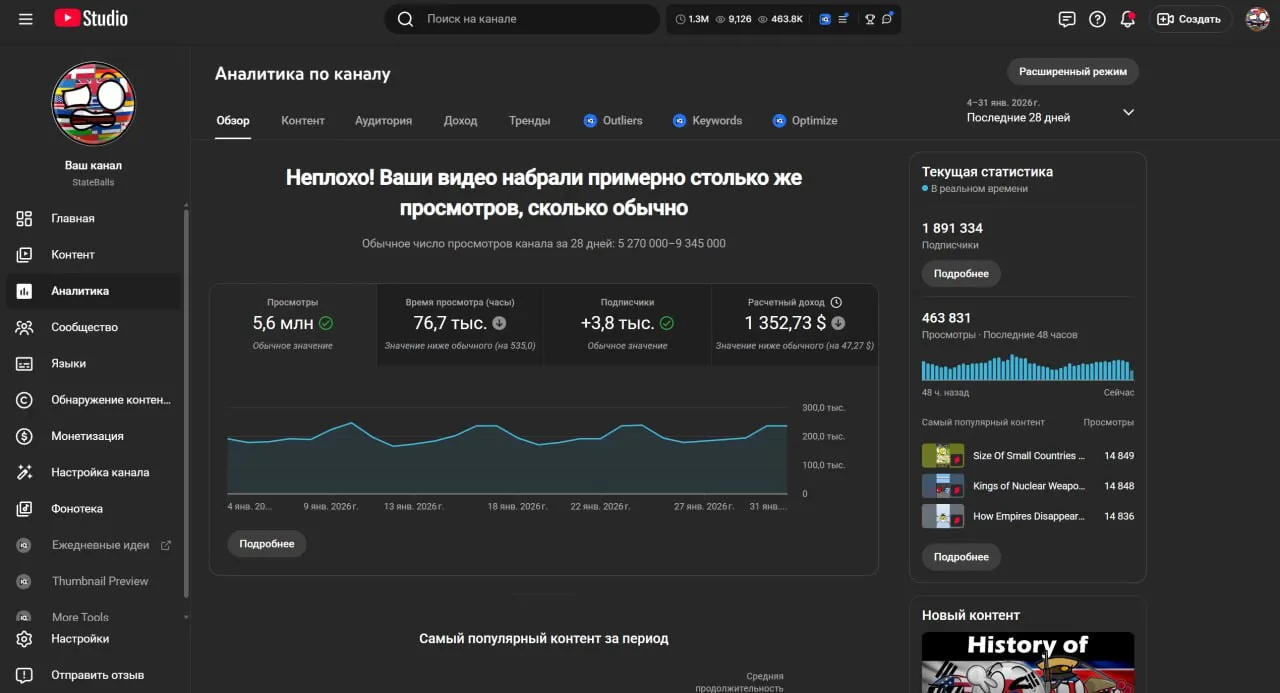Click the clock icon beside Расчетный доход
Screen dimensions: 1280x693
click(836, 302)
